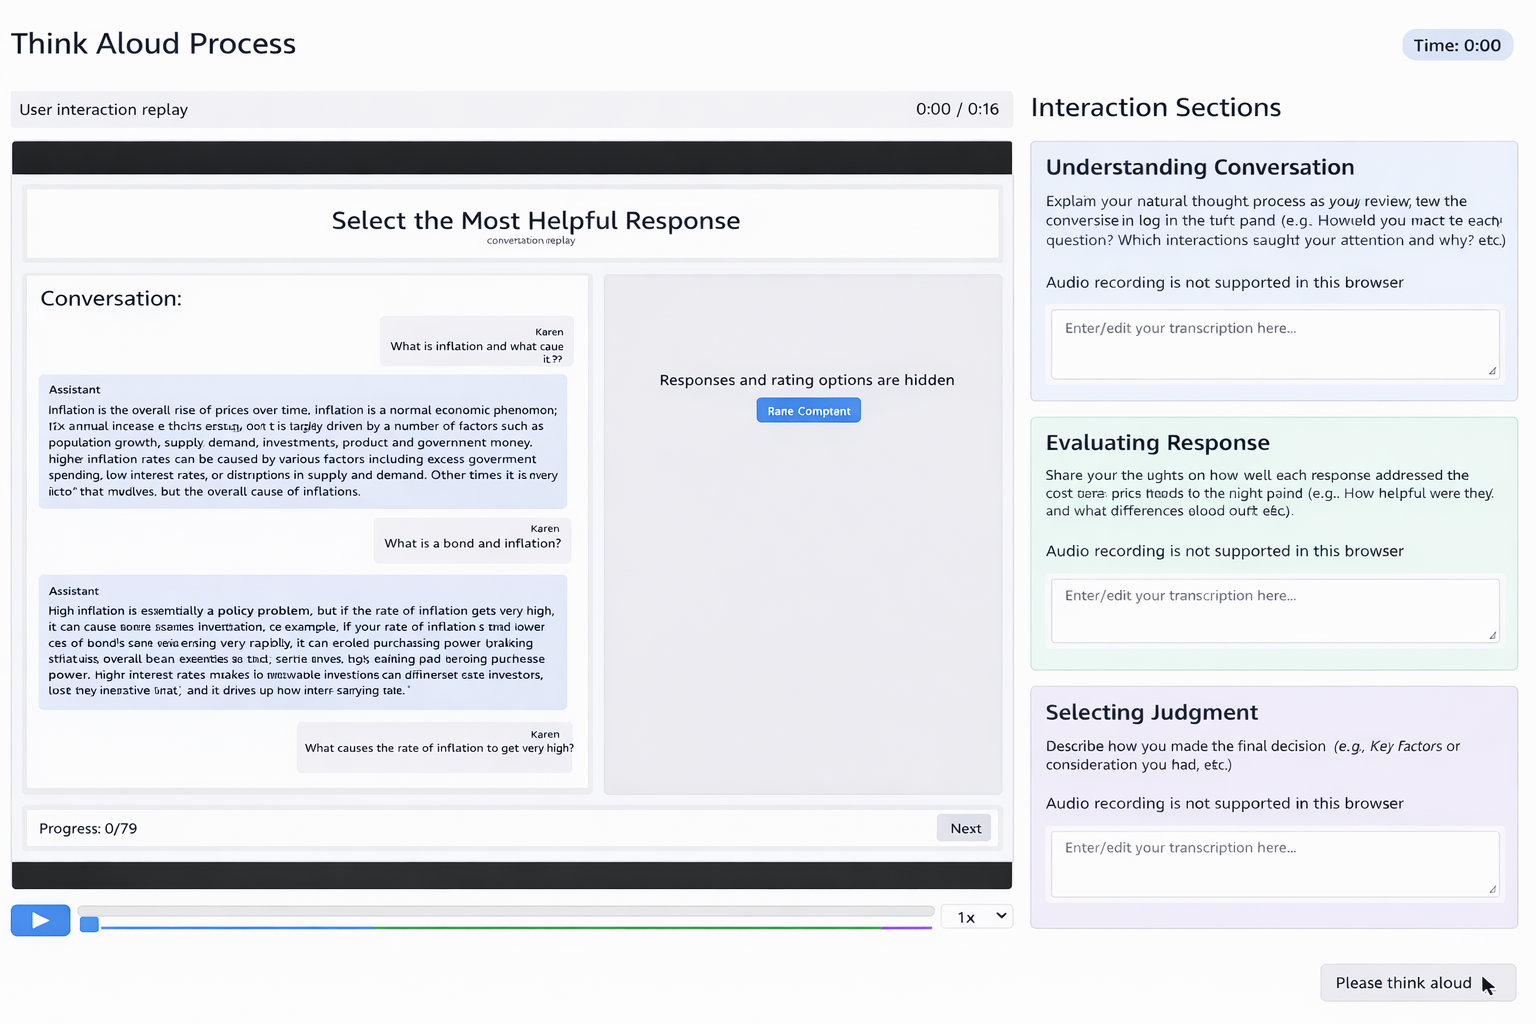Click the blue segment of the timeline
1536x1024 pixels.
(x=237, y=928)
